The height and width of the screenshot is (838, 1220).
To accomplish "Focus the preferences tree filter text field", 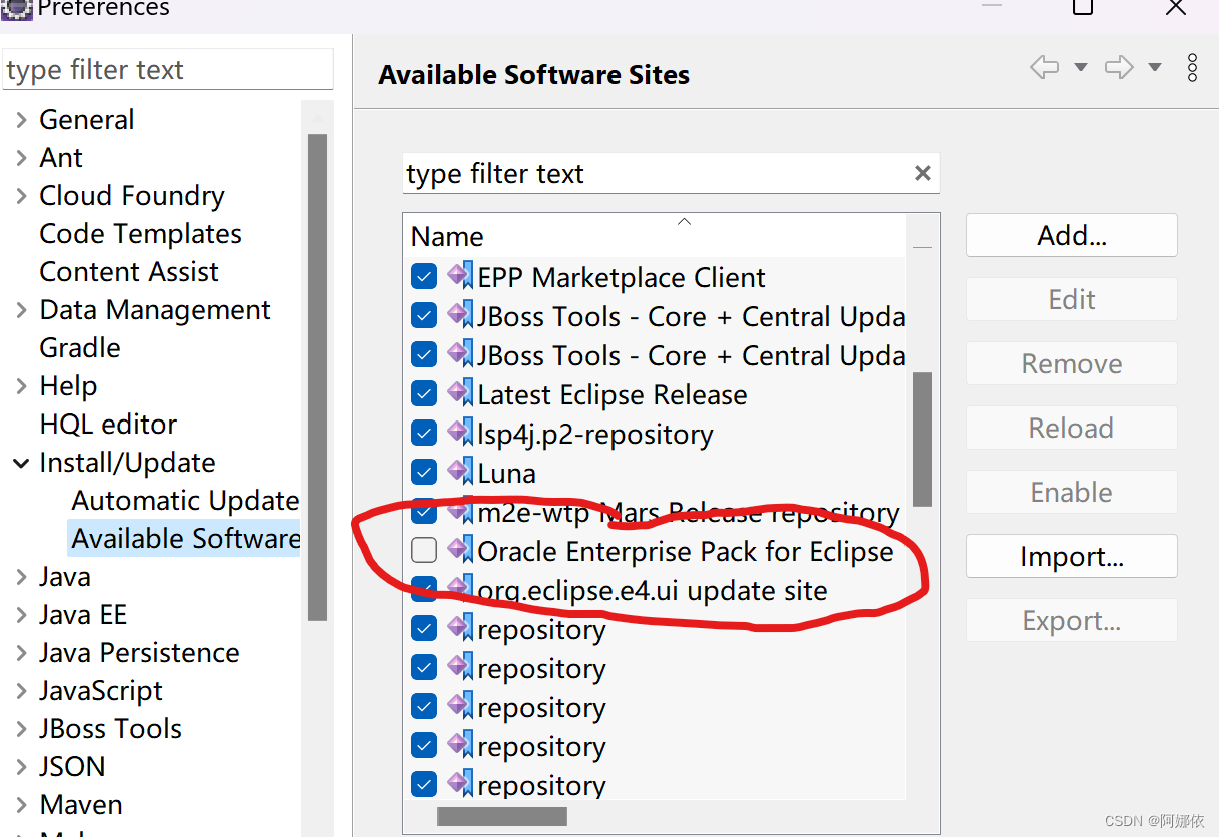I will click(x=167, y=70).
